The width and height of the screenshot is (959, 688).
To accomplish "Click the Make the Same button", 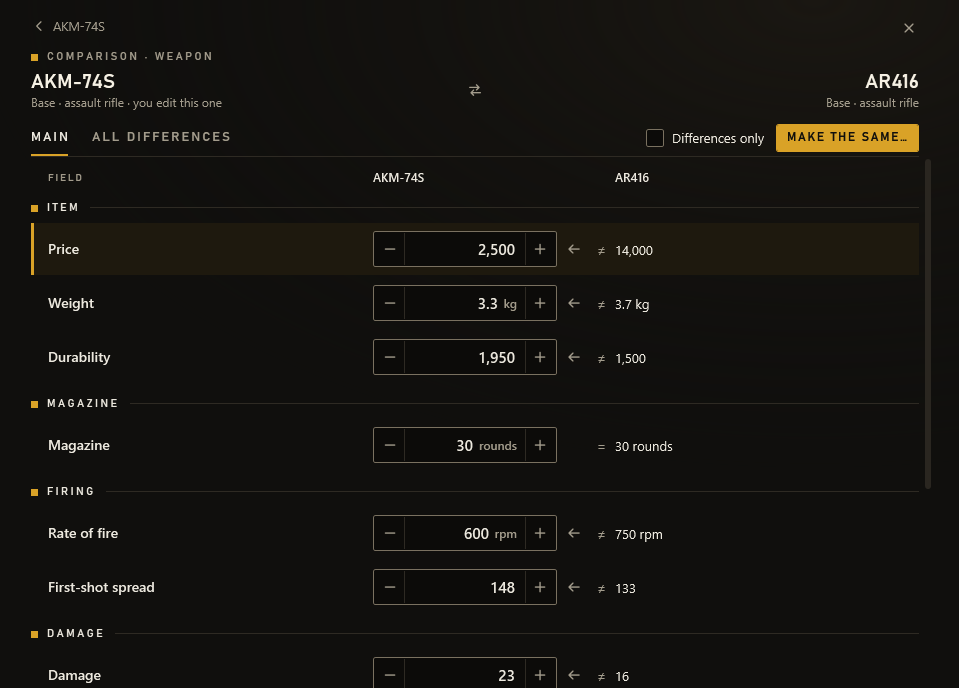I will tap(847, 138).
